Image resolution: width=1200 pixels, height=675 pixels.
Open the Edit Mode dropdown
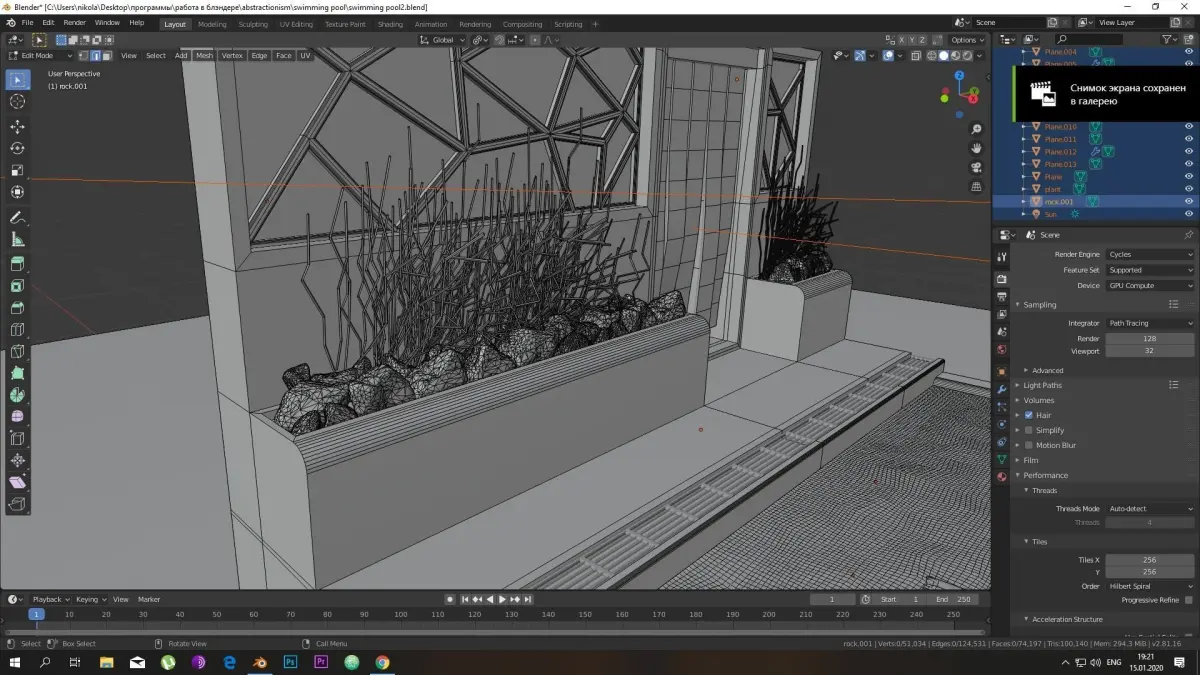pyautogui.click(x=40, y=55)
